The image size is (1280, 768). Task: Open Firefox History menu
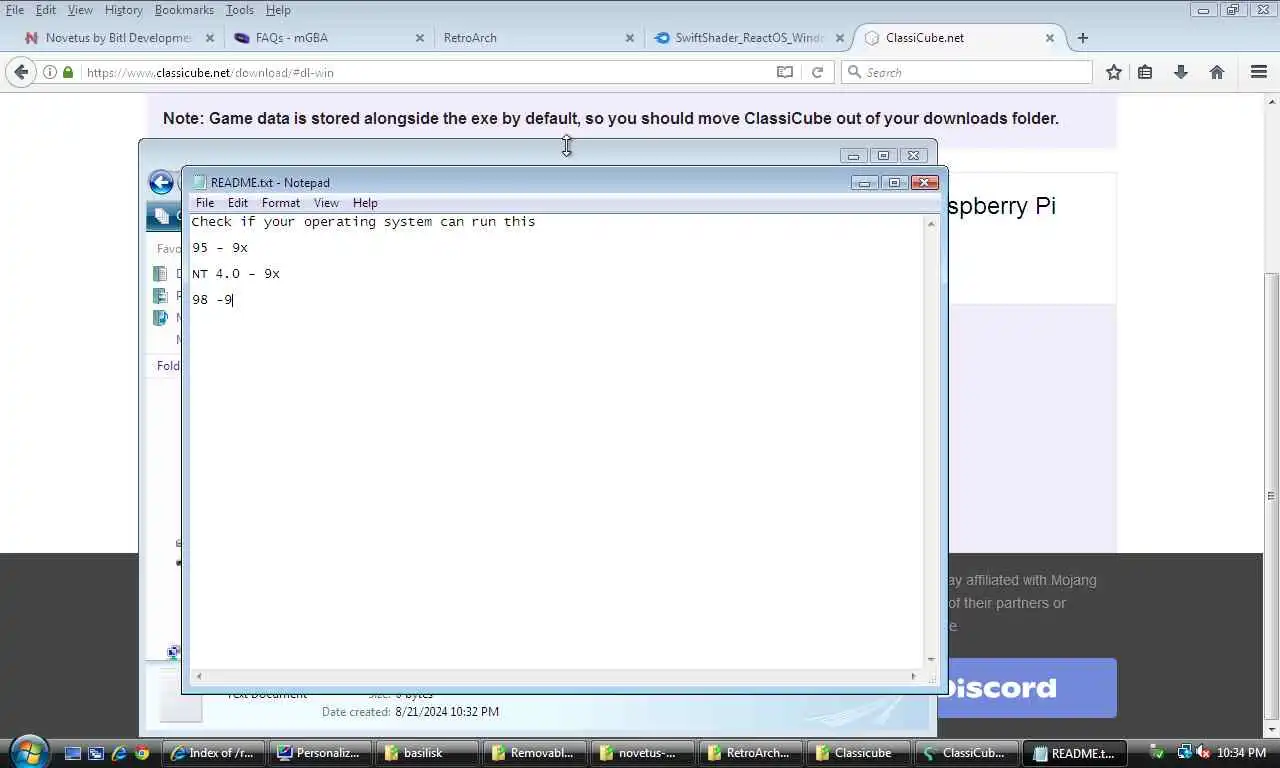pyautogui.click(x=123, y=10)
